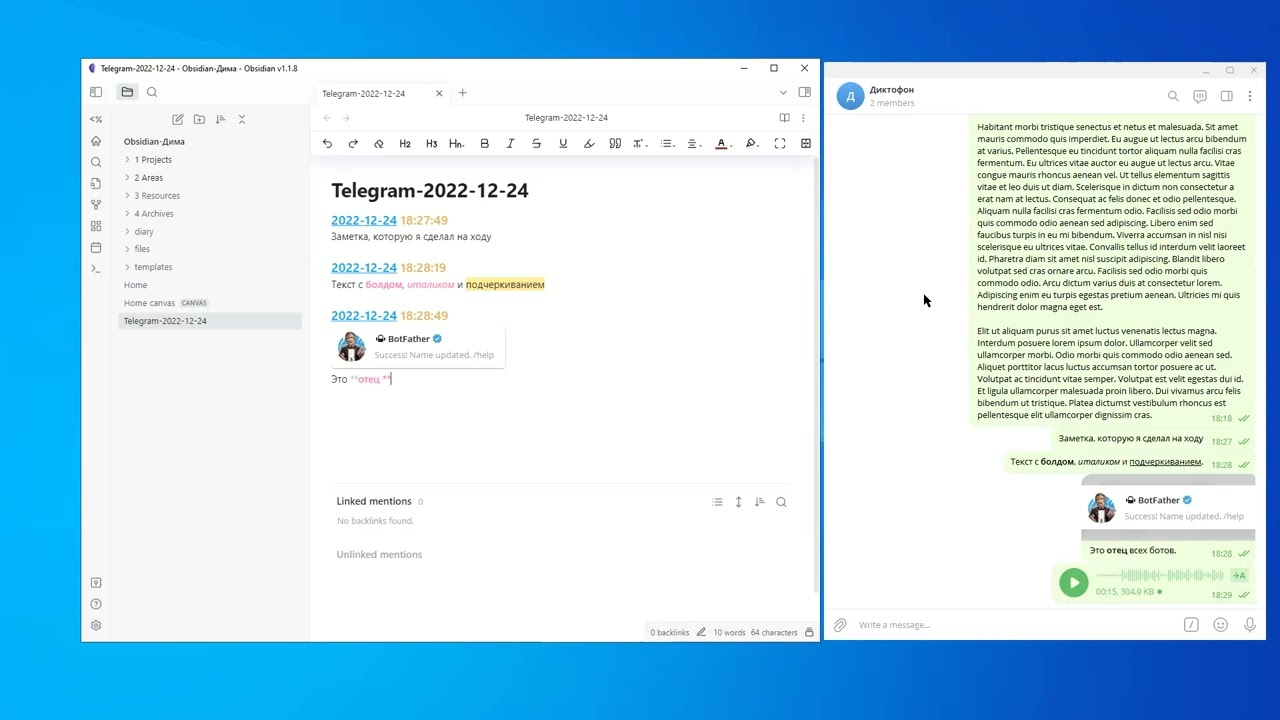Open the file explorer tab in Obsidian

click(127, 92)
